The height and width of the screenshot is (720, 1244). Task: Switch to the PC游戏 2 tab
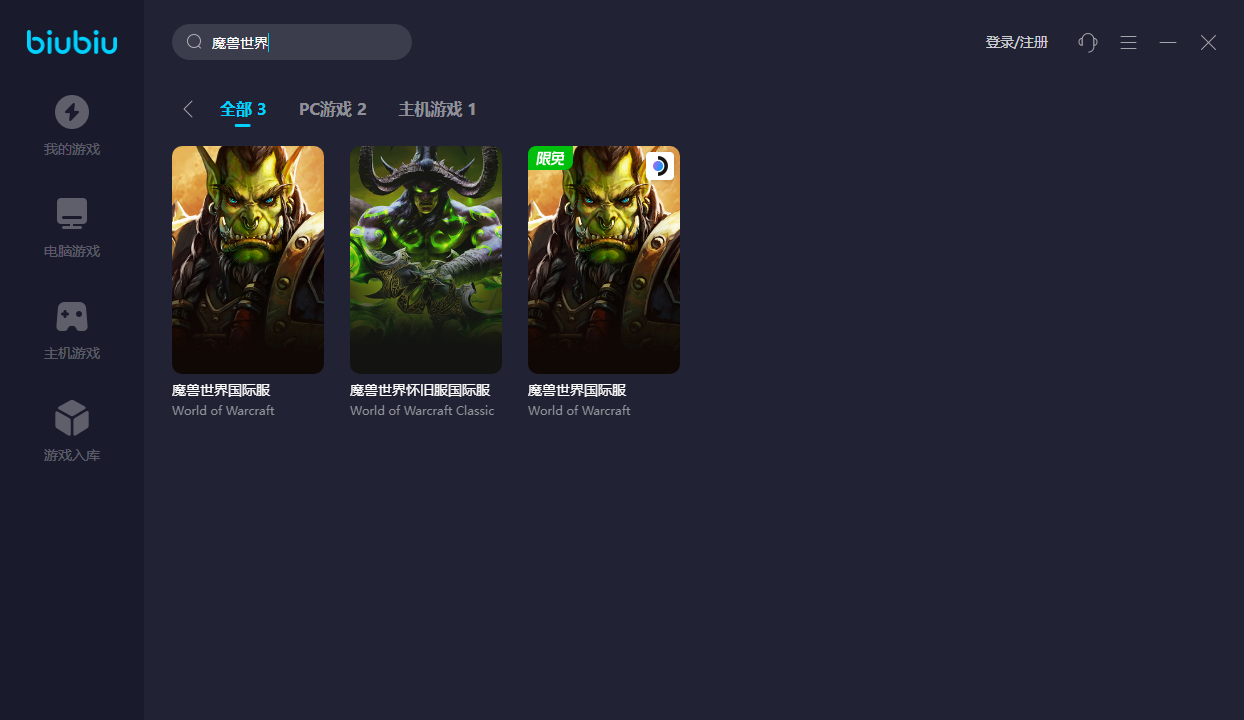pyautogui.click(x=333, y=109)
